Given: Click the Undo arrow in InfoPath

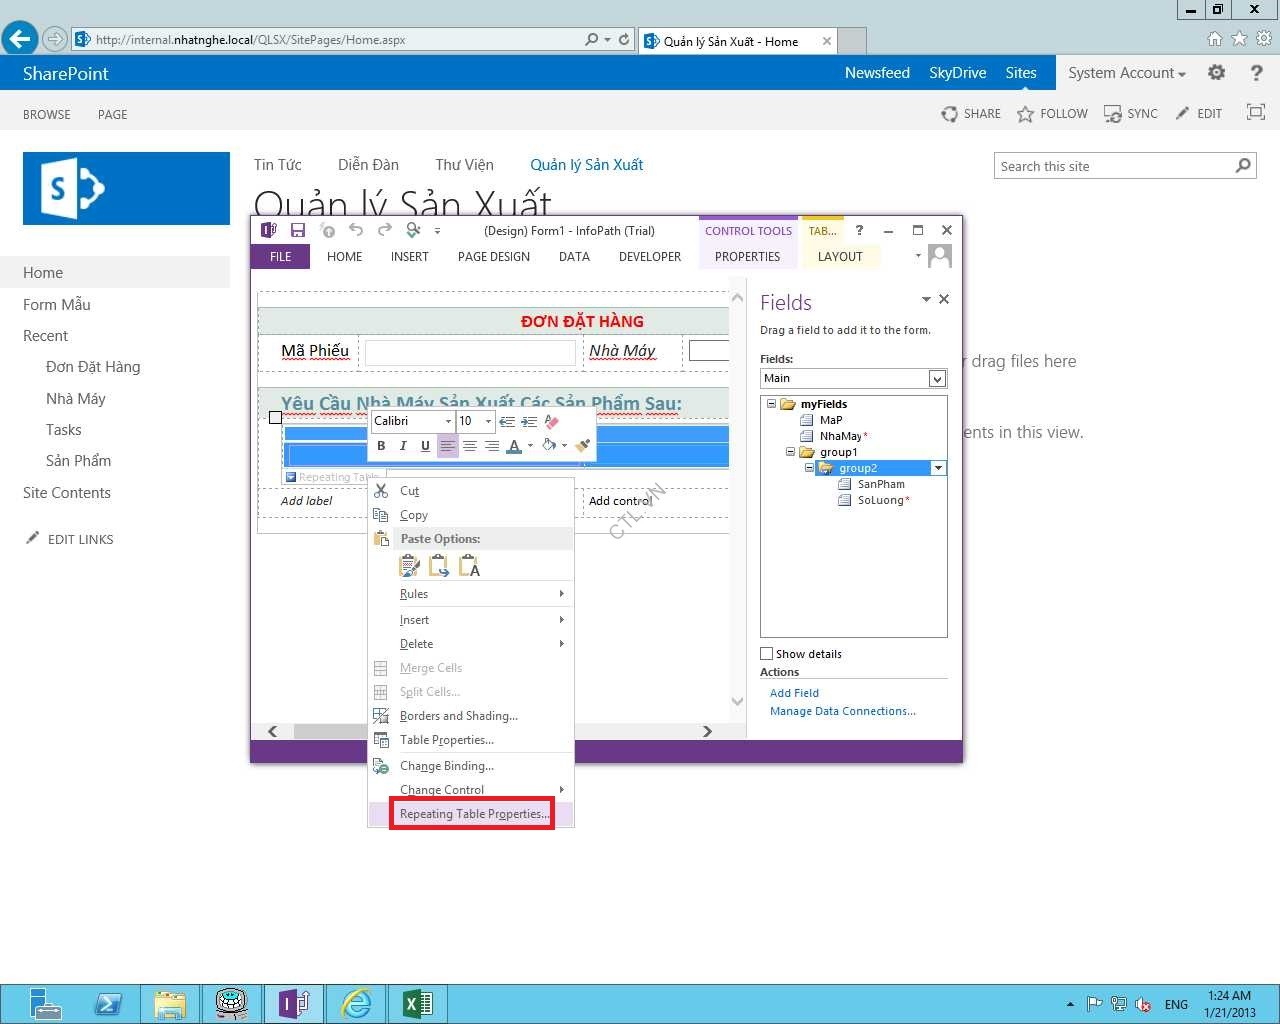Looking at the screenshot, I should click(x=355, y=231).
